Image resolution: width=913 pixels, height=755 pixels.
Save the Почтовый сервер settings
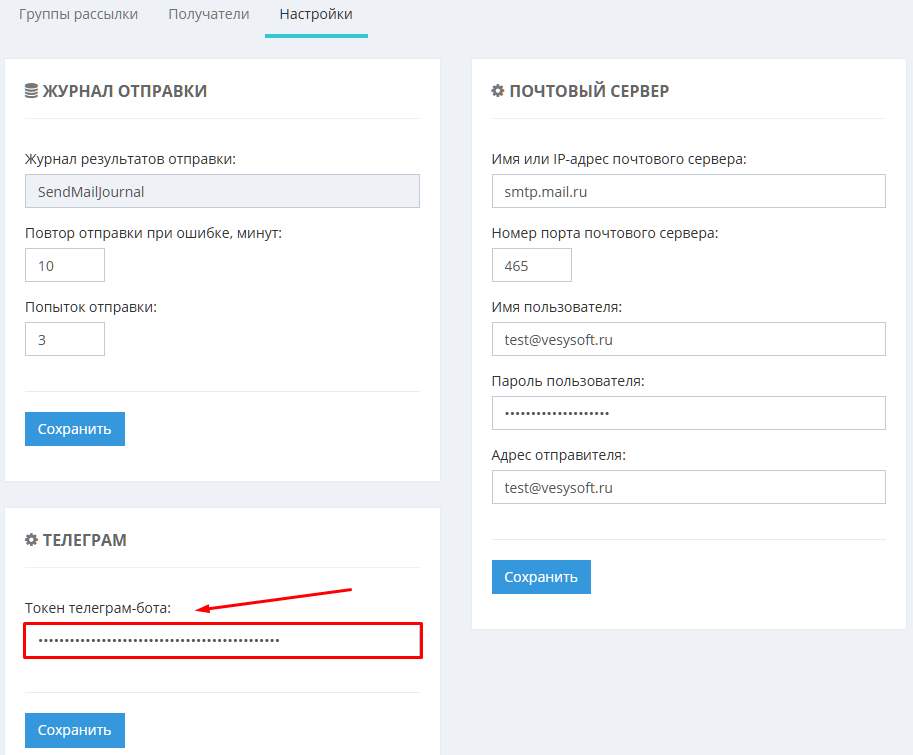coord(541,577)
